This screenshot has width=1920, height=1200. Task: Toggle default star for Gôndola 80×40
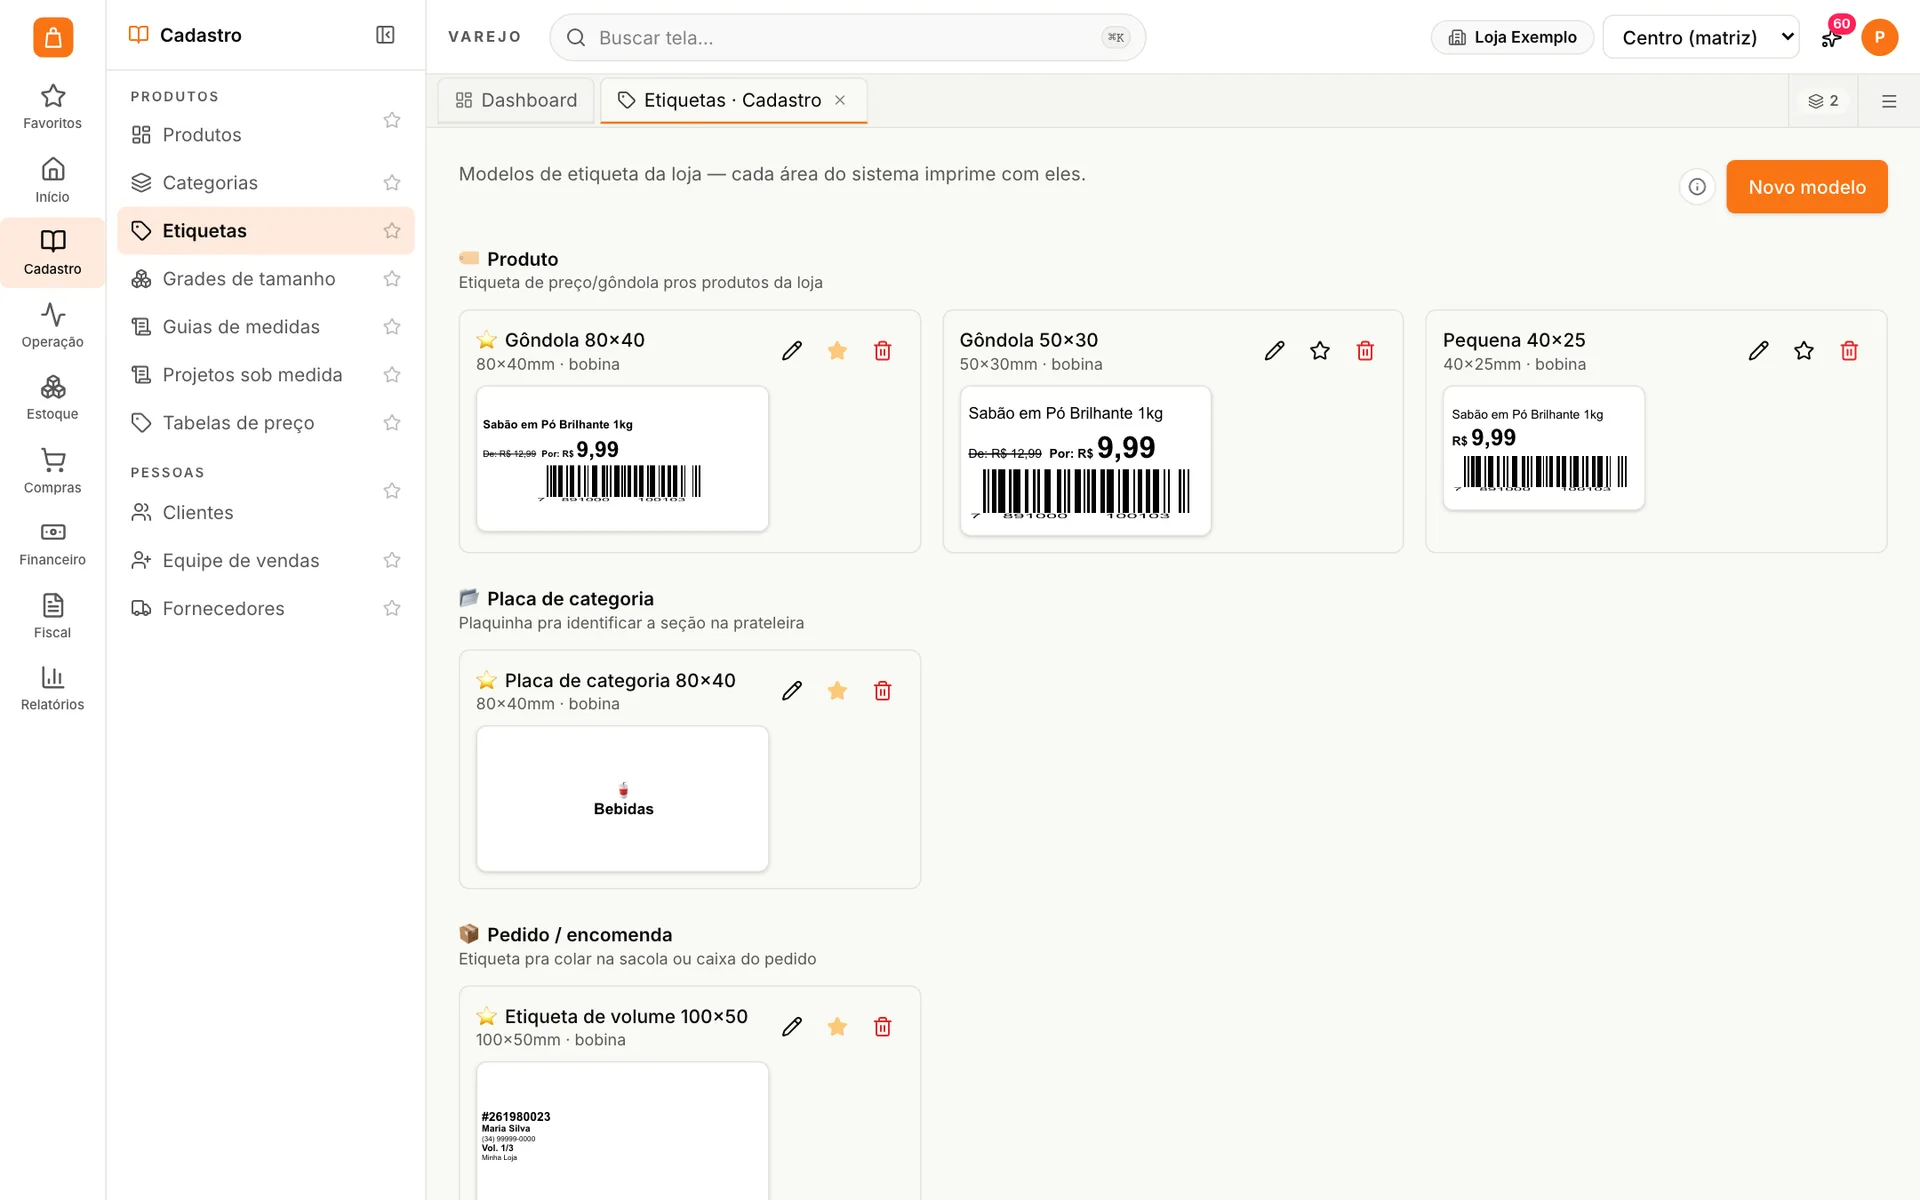click(x=837, y=351)
